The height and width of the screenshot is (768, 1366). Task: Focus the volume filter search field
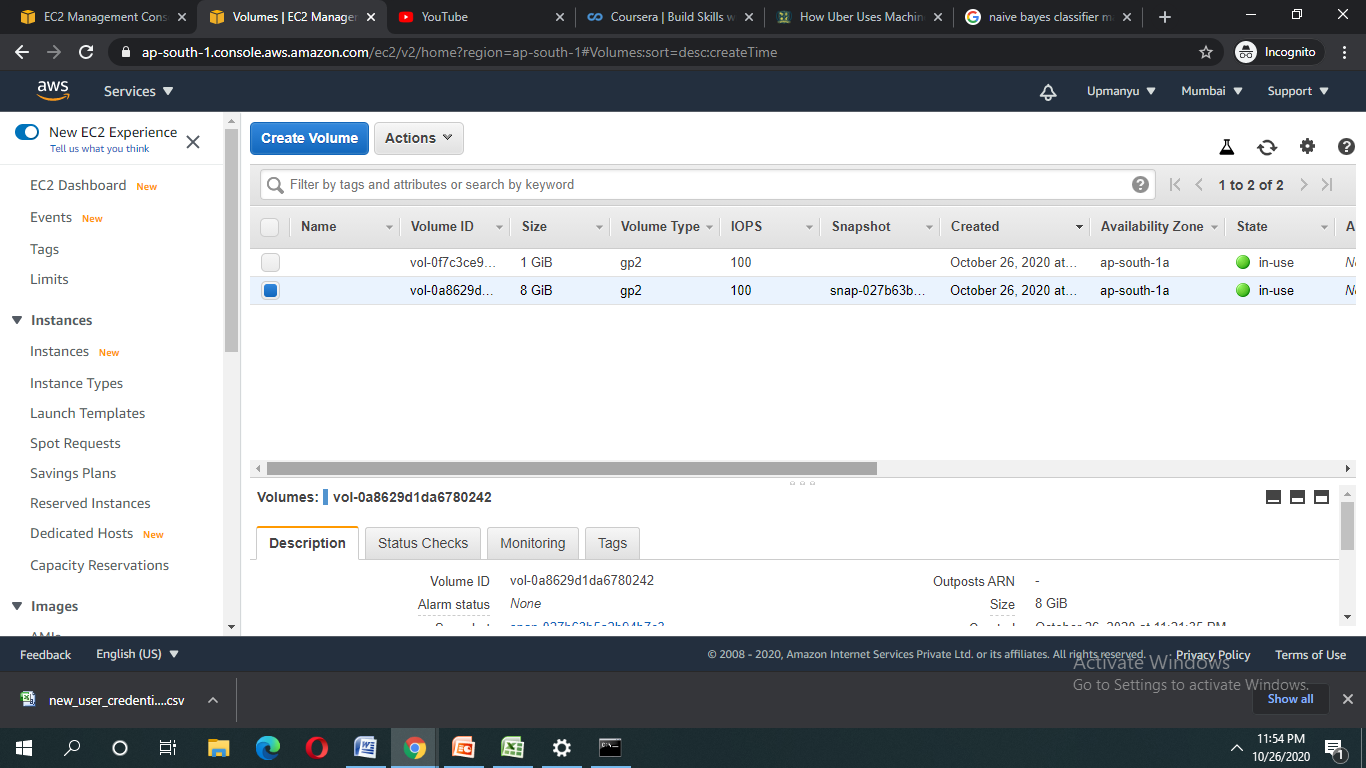click(x=707, y=184)
